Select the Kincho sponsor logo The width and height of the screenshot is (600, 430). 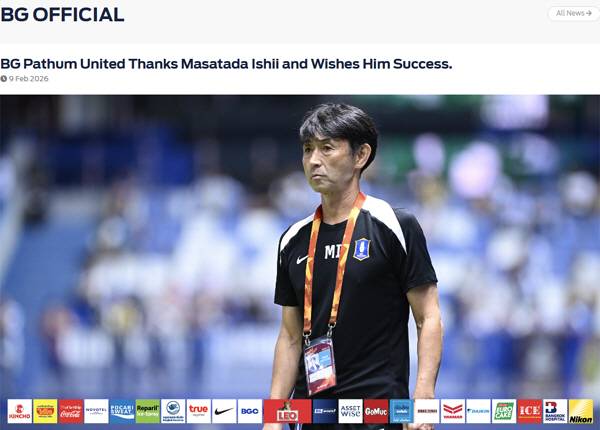(x=20, y=411)
